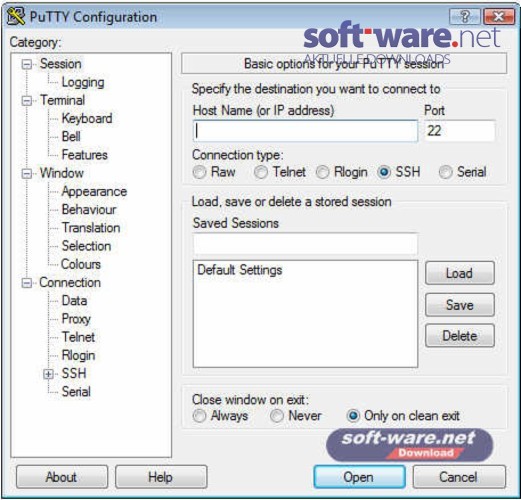Expand the SSH tree node

tap(48, 374)
